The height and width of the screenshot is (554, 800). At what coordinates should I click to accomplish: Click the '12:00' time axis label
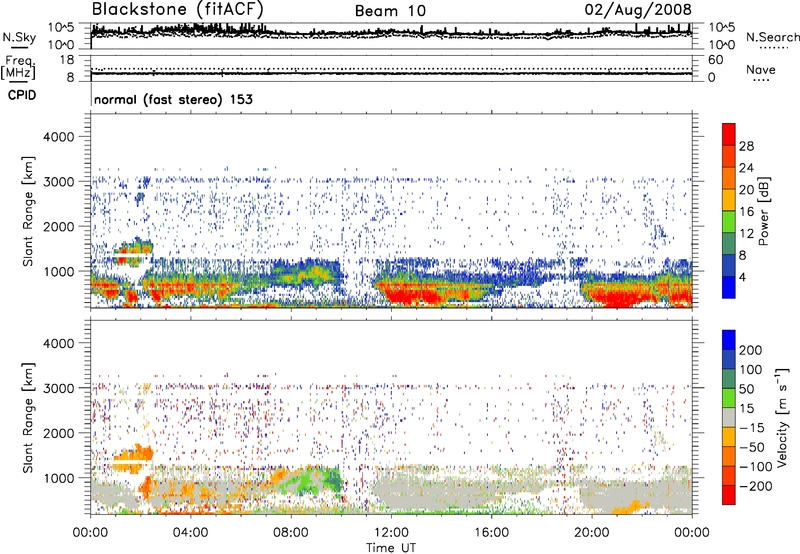click(391, 533)
